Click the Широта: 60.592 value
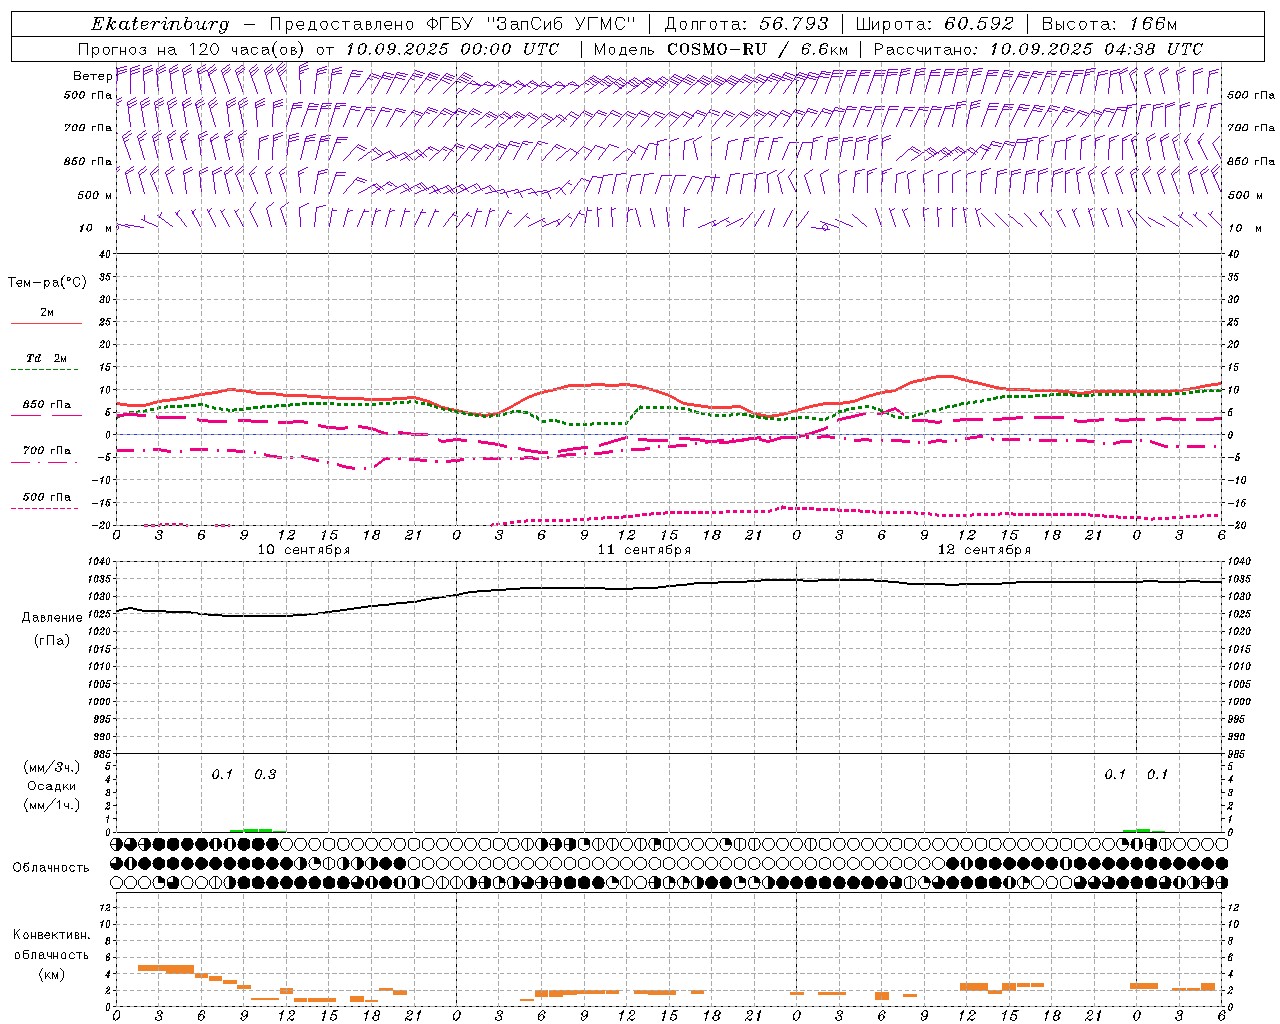 [x=934, y=23]
